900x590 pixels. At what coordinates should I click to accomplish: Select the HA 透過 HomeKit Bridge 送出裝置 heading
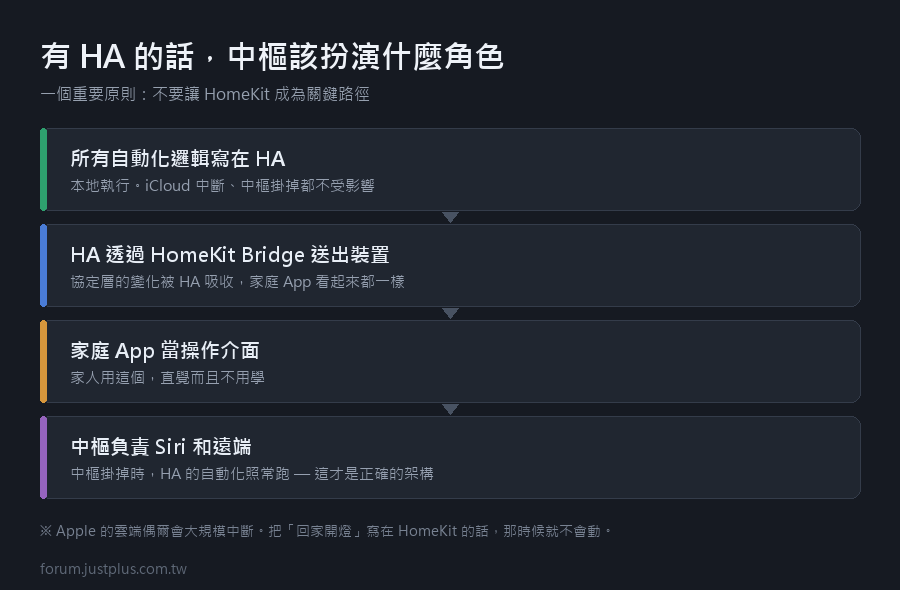(x=230, y=255)
